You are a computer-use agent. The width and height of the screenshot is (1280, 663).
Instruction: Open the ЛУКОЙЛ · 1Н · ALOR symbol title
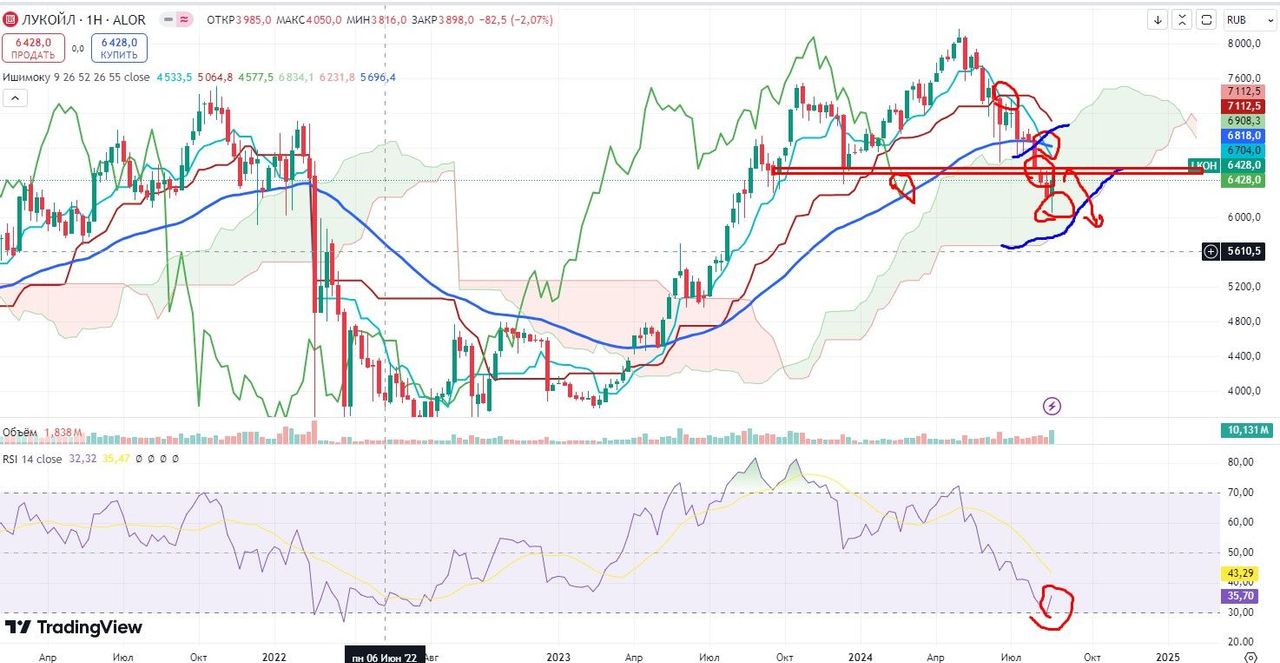(83, 20)
